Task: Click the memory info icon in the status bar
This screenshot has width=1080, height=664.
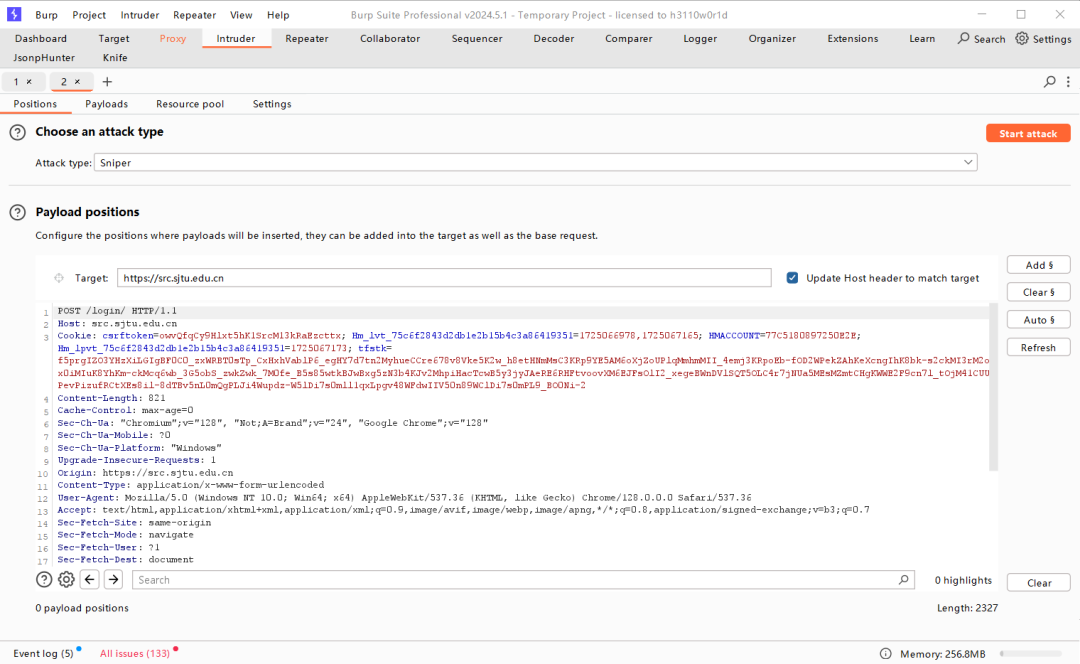Action: [x=886, y=654]
